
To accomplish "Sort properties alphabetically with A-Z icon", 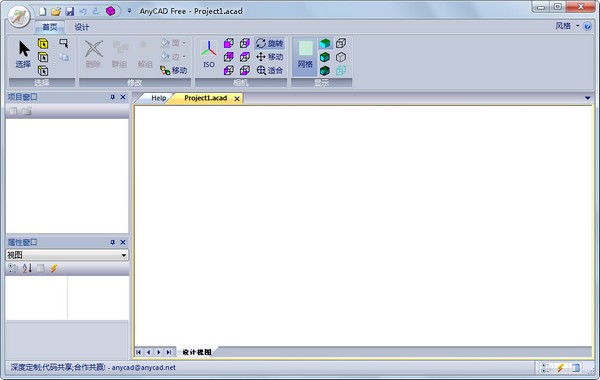I will [x=27, y=269].
